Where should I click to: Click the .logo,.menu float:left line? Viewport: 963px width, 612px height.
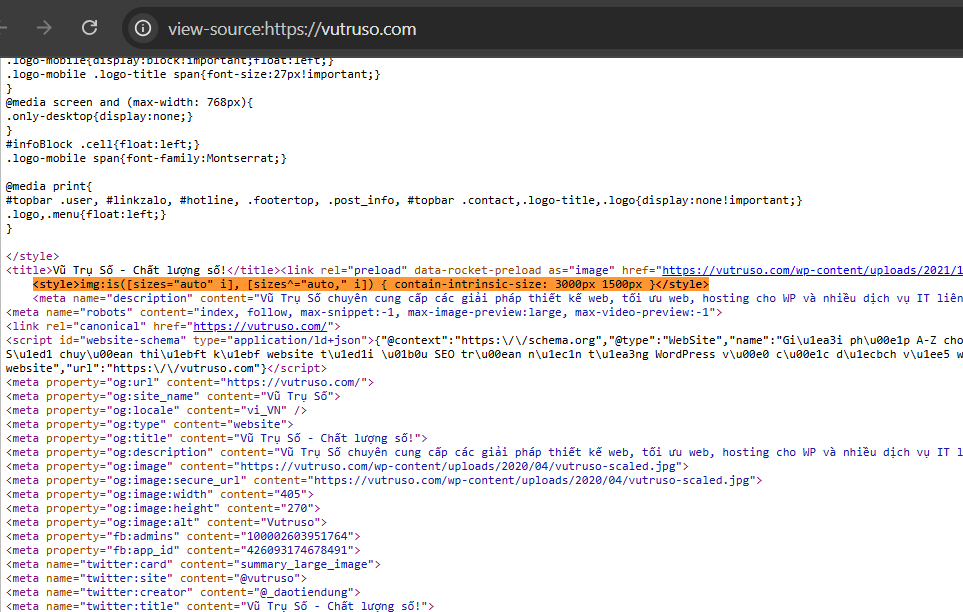[x=86, y=214]
